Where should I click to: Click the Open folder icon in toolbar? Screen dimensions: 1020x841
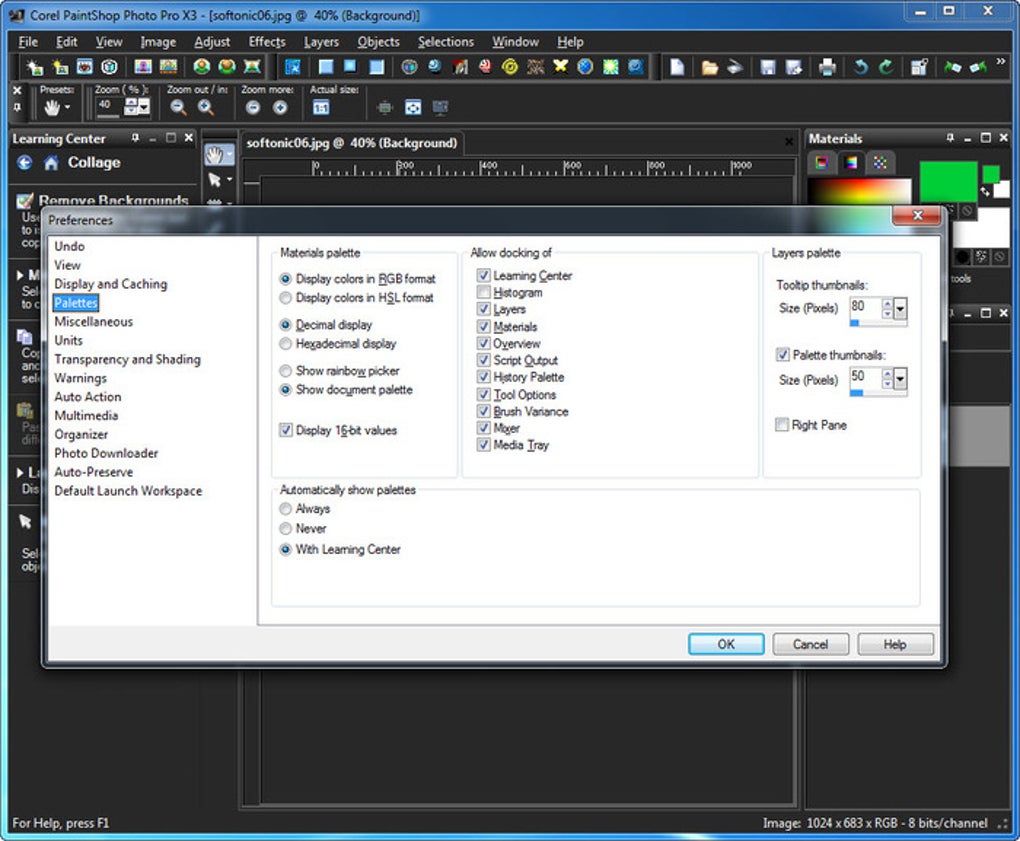coord(709,68)
